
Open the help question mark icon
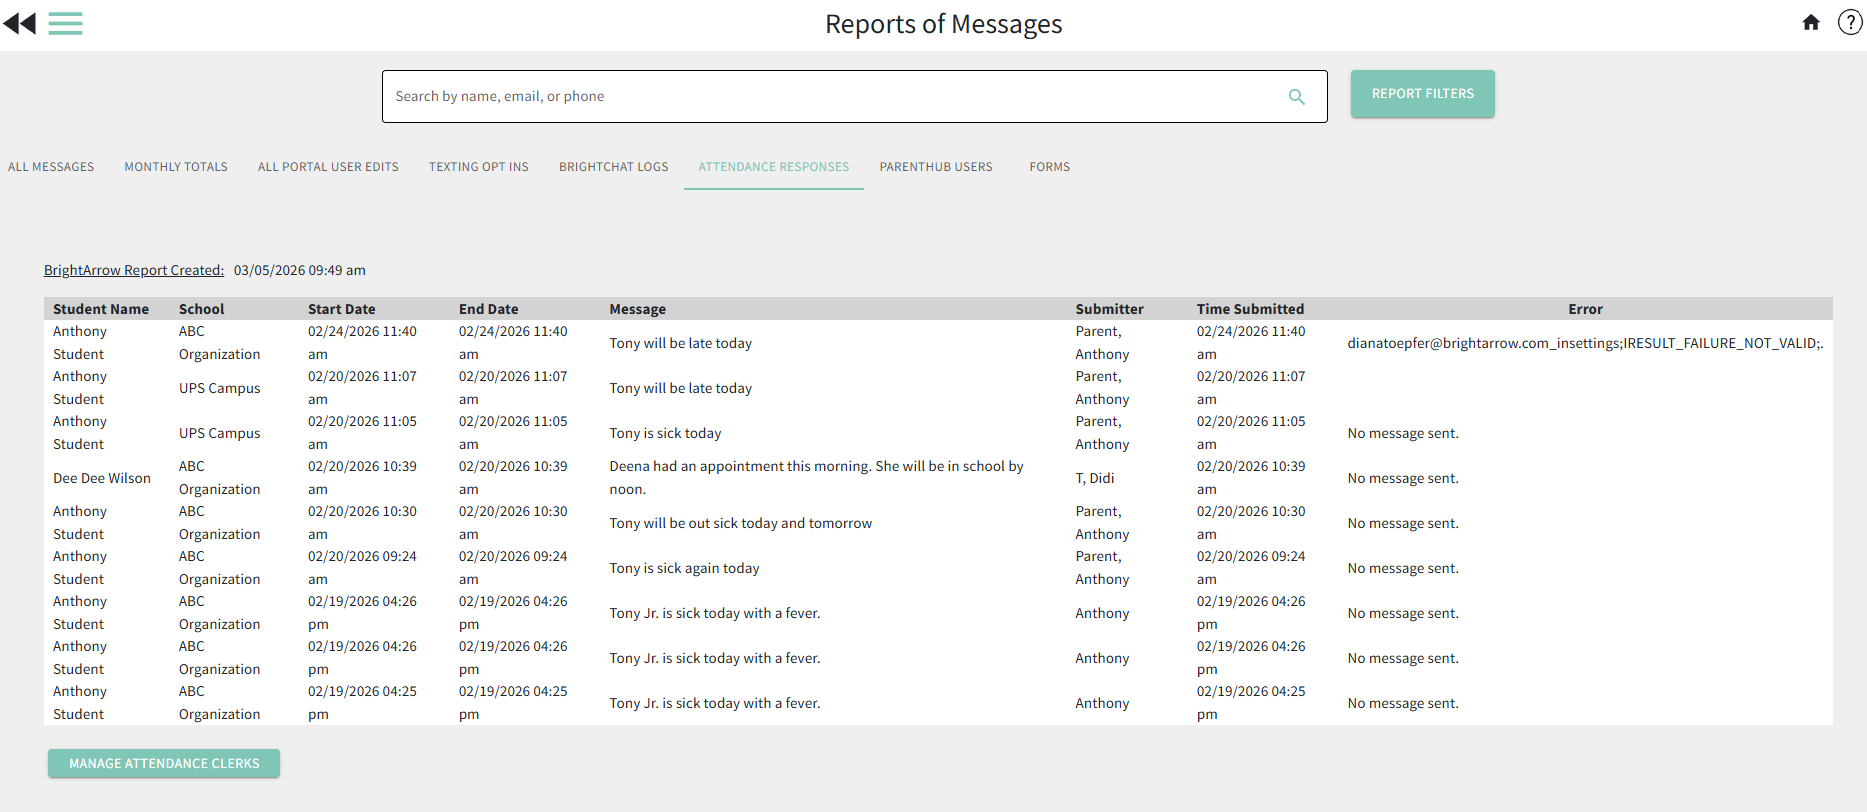[1850, 22]
